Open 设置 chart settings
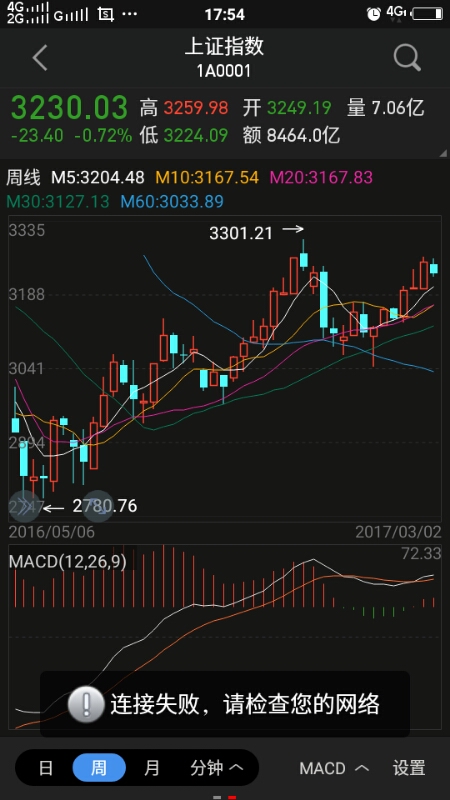This screenshot has width=450, height=800. pyautogui.click(x=409, y=768)
